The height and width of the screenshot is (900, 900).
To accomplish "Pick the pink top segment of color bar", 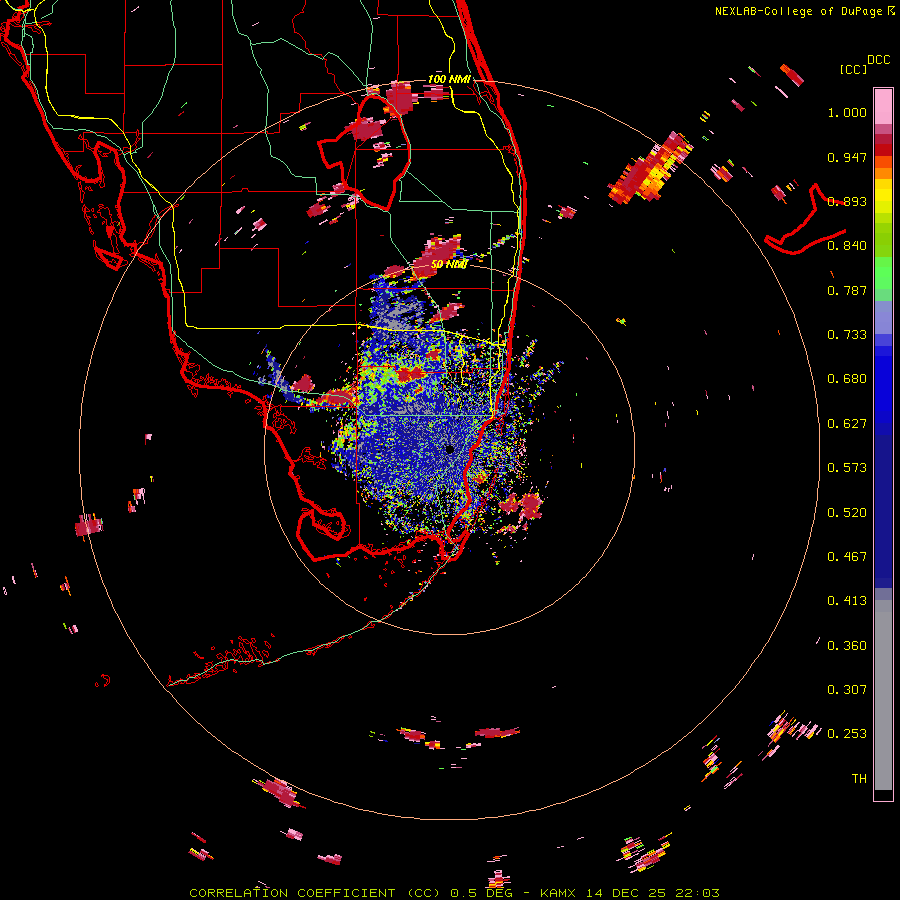I will click(883, 107).
